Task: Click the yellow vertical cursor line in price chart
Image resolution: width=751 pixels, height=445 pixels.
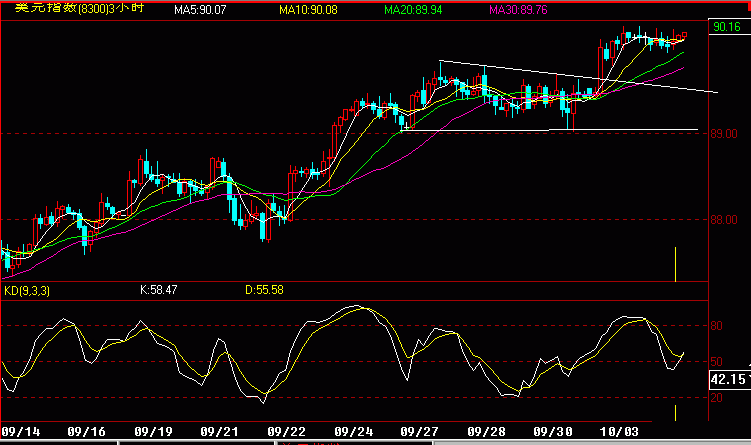Action: click(675, 264)
